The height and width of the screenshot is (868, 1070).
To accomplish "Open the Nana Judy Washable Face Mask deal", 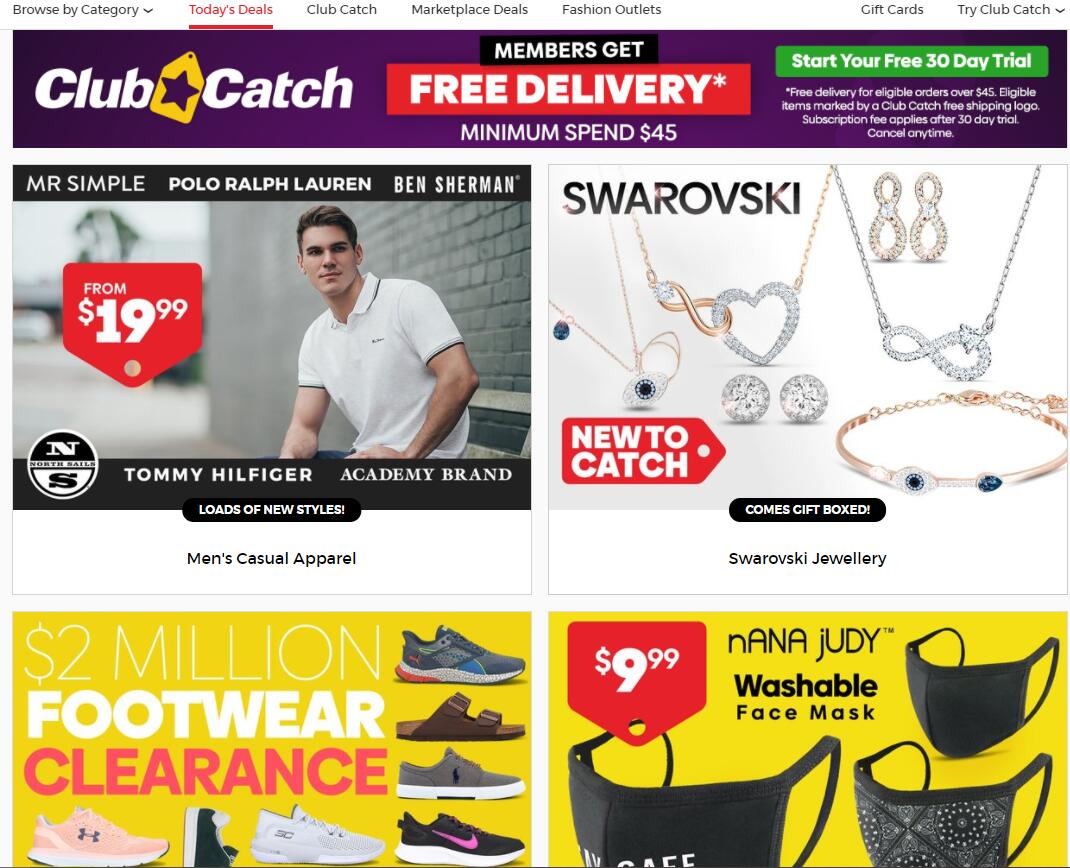I will [x=807, y=740].
